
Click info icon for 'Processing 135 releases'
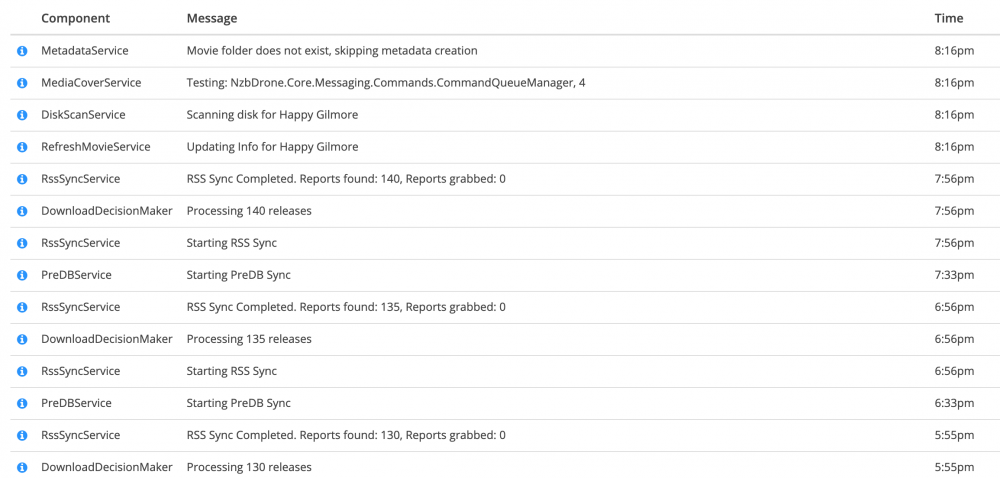22,339
